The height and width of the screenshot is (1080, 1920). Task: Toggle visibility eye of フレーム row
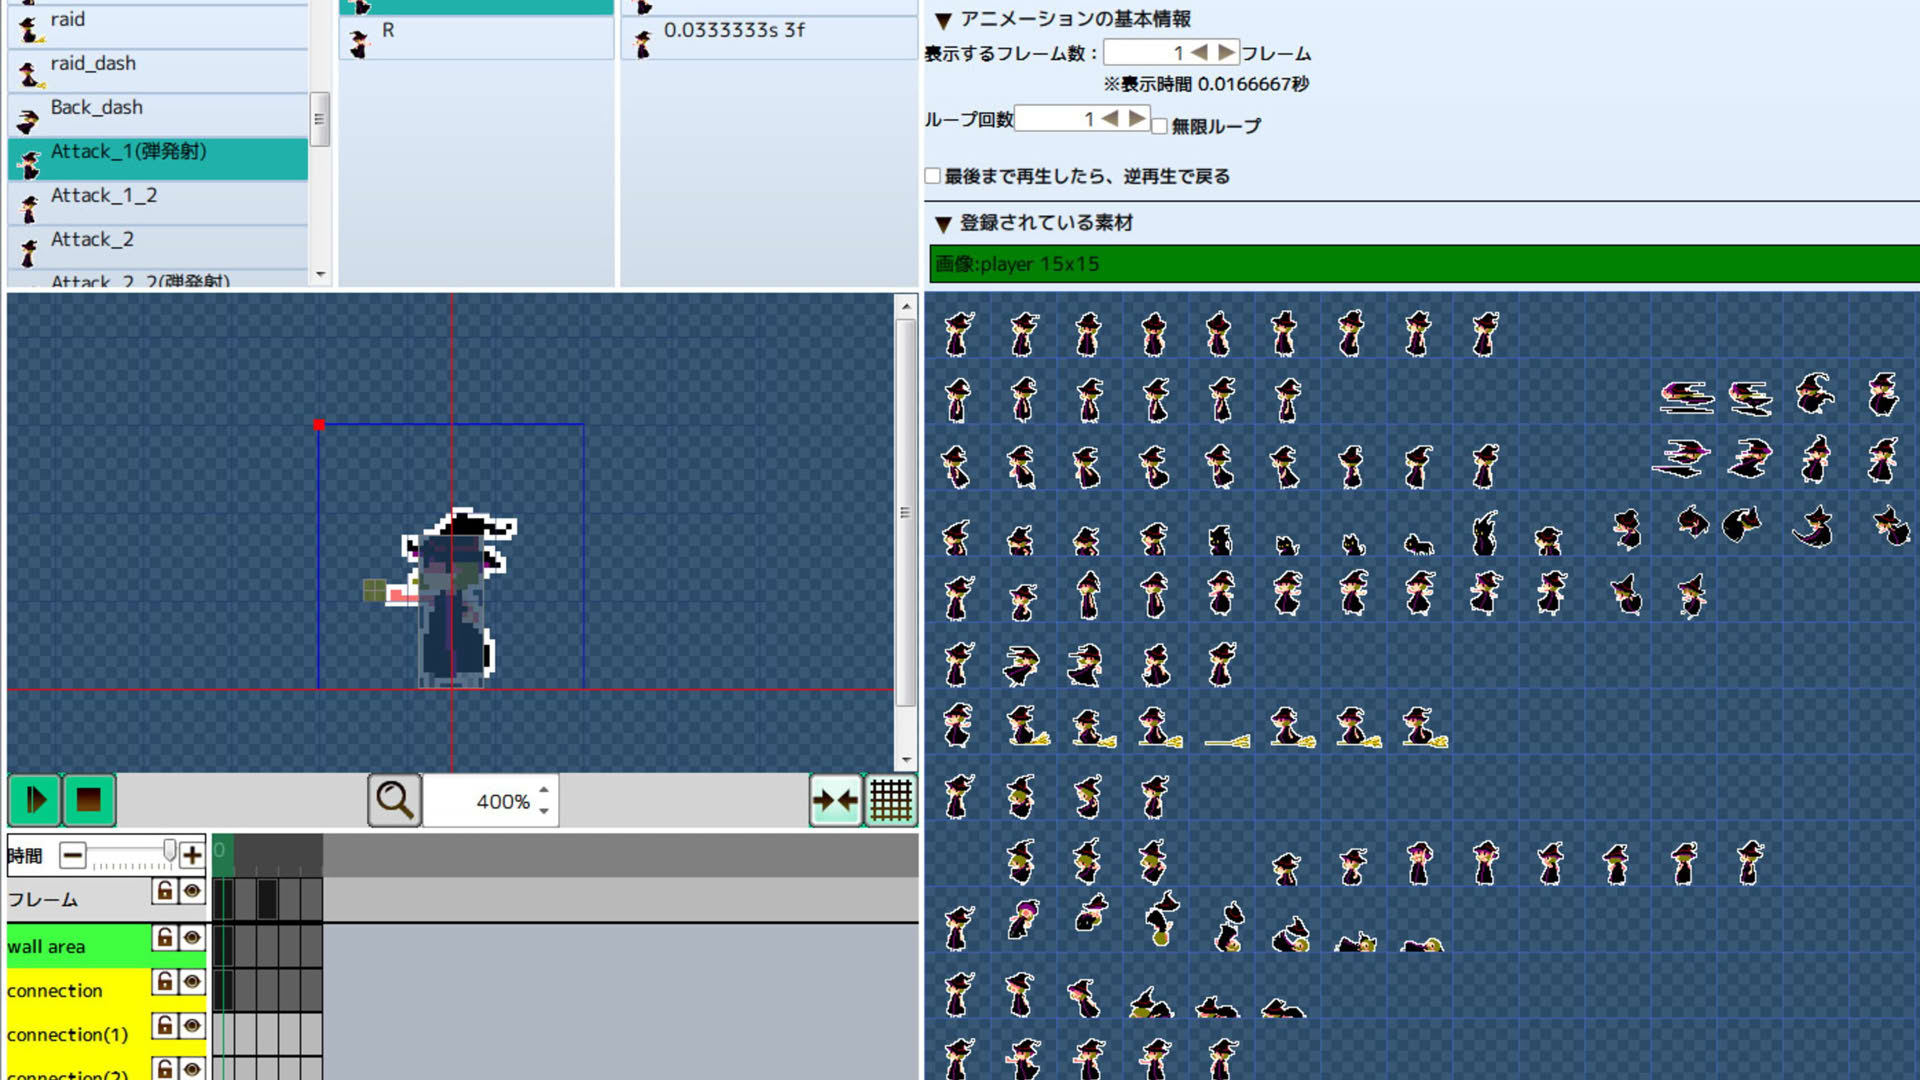tap(192, 891)
